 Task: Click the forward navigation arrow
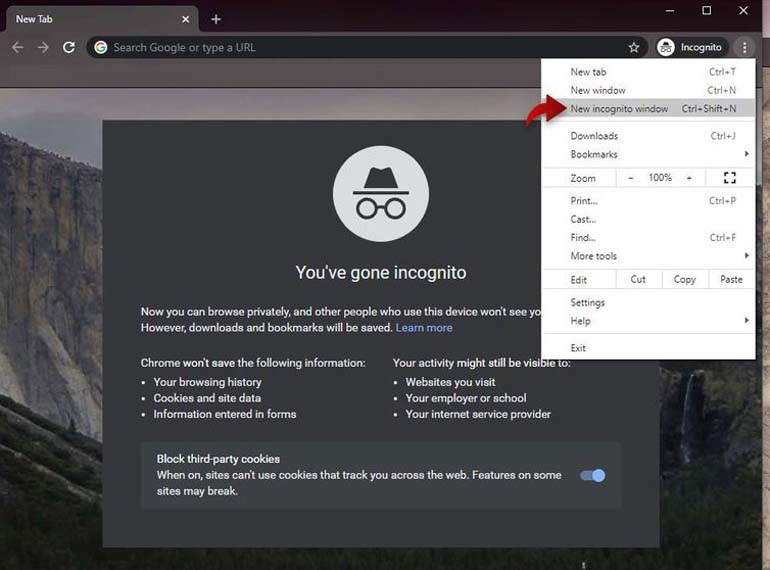pos(43,47)
